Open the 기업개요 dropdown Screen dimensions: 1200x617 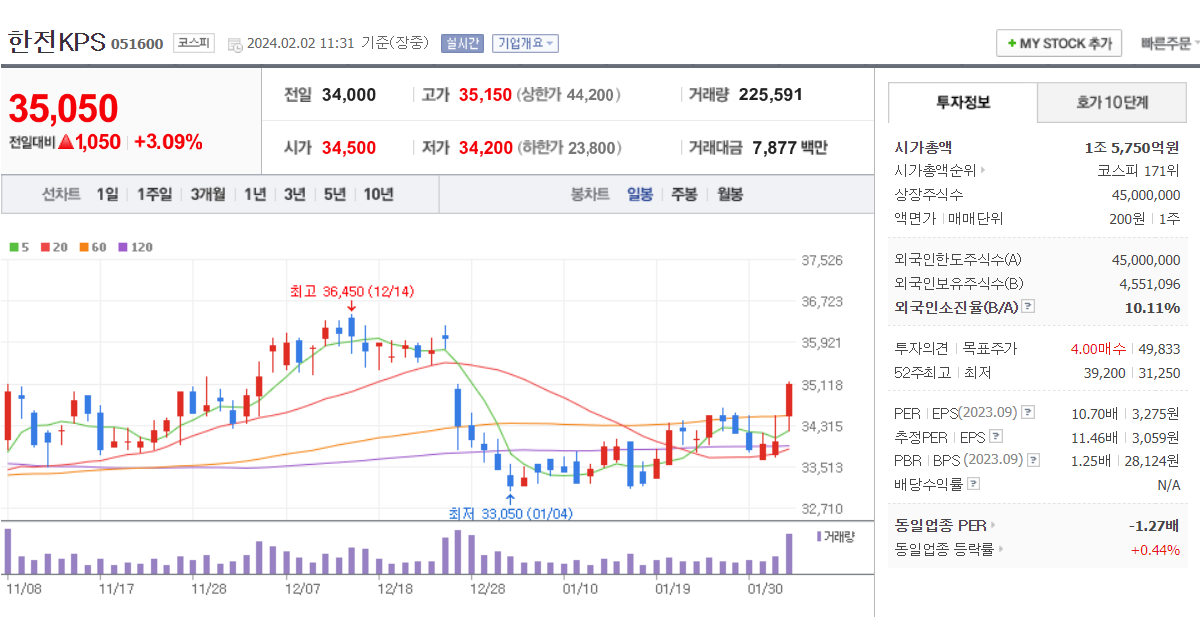pos(525,43)
